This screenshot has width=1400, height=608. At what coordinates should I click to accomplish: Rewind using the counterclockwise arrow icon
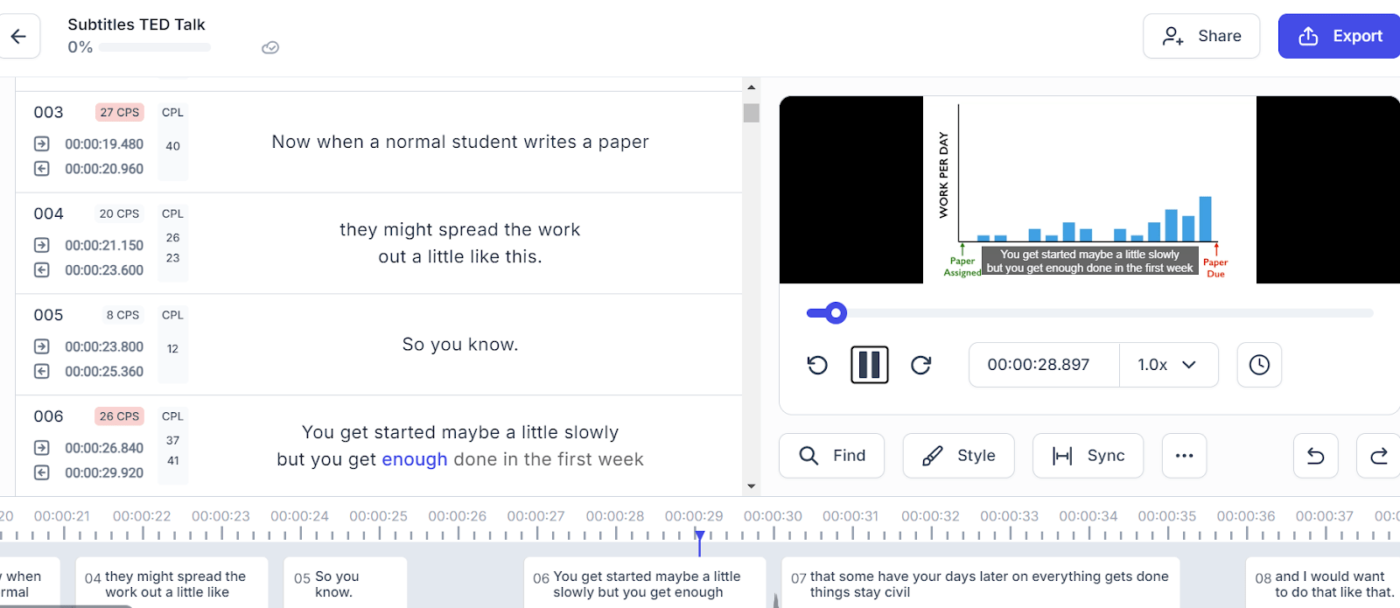point(817,365)
